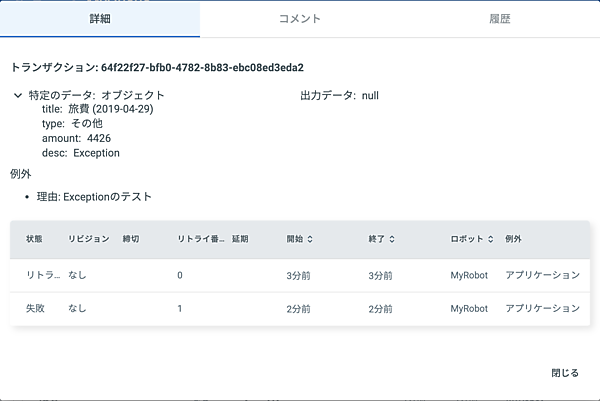The width and height of the screenshot is (600, 401).
Task: Click アプリケーション in the retry row
Action: tap(542, 275)
